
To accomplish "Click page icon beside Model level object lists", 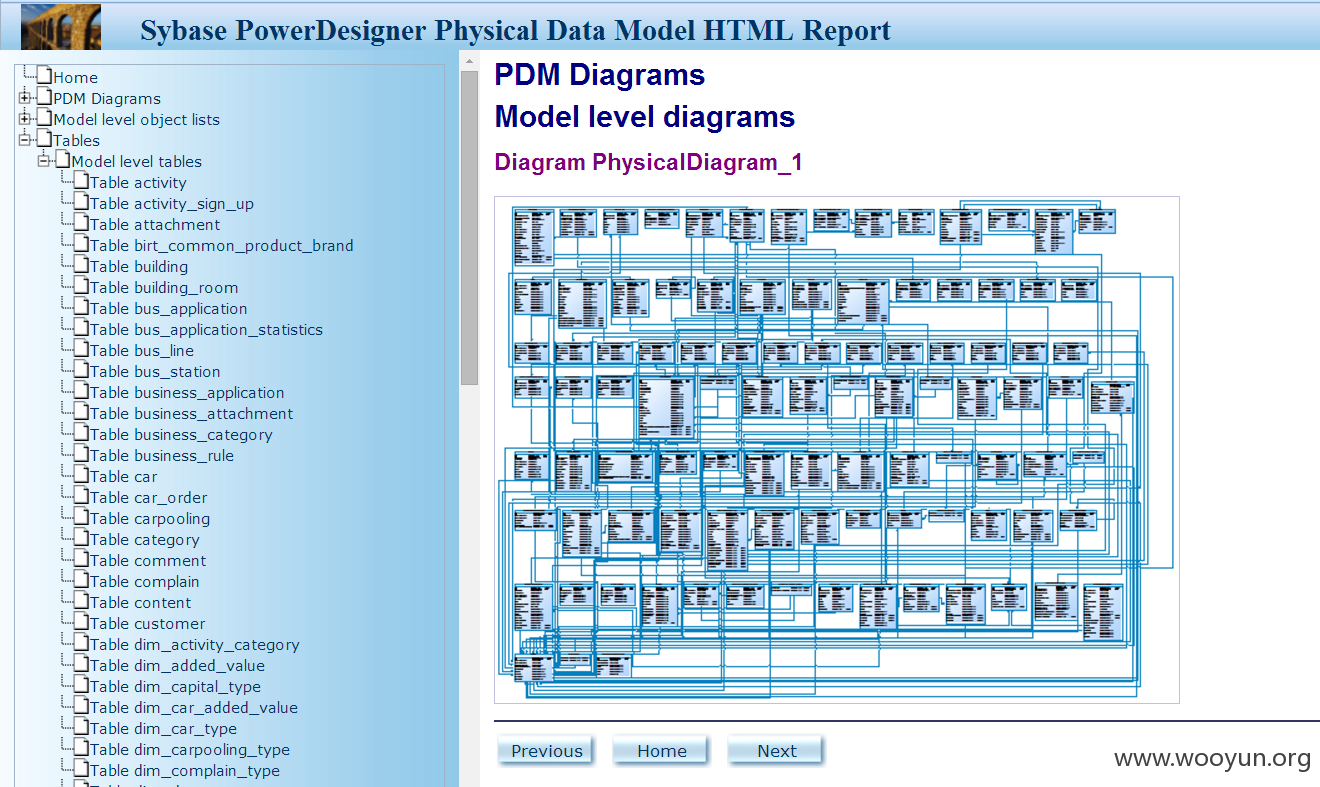I will click(x=44, y=118).
